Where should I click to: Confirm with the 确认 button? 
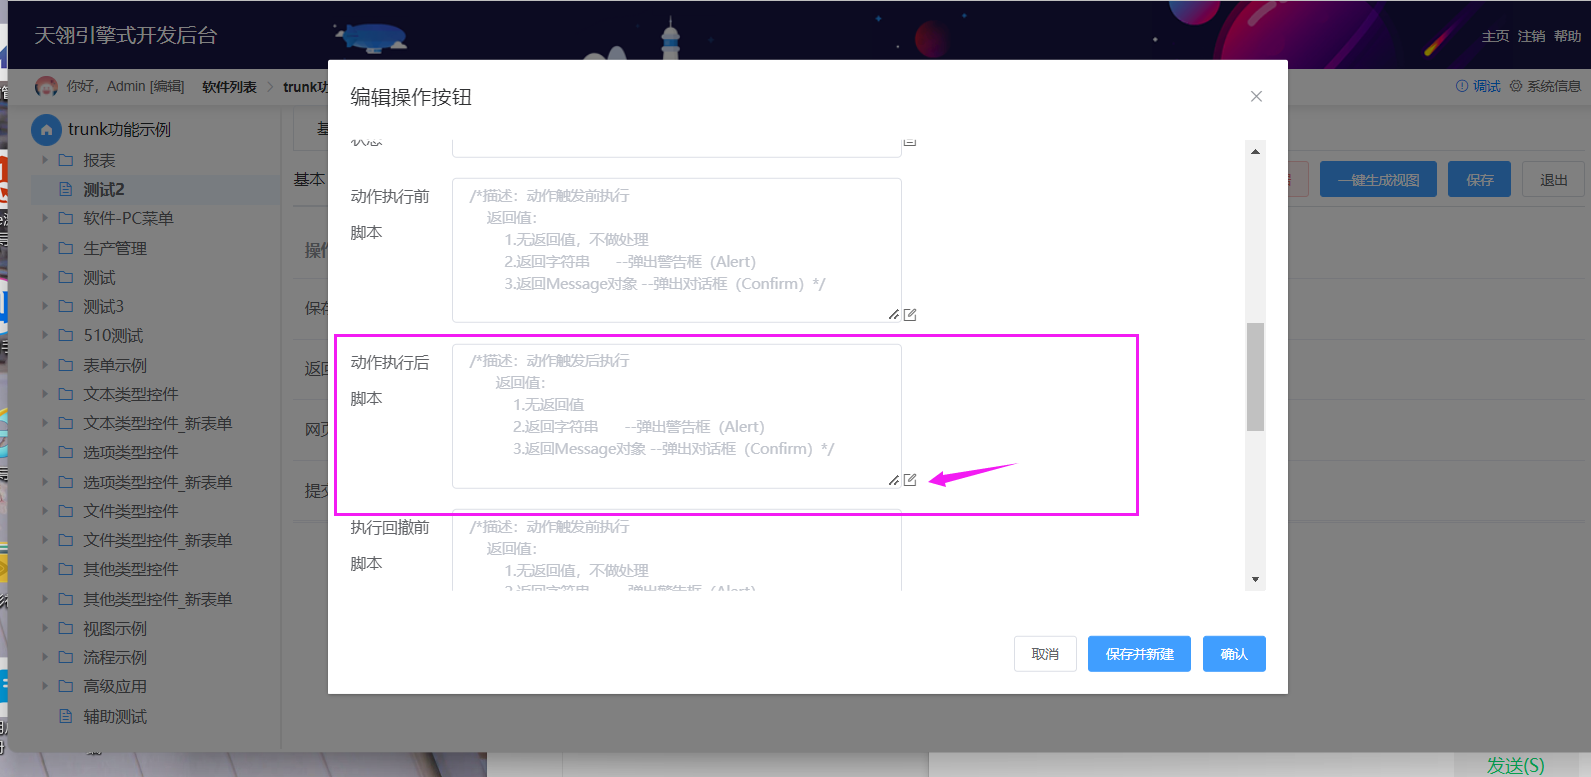1234,654
